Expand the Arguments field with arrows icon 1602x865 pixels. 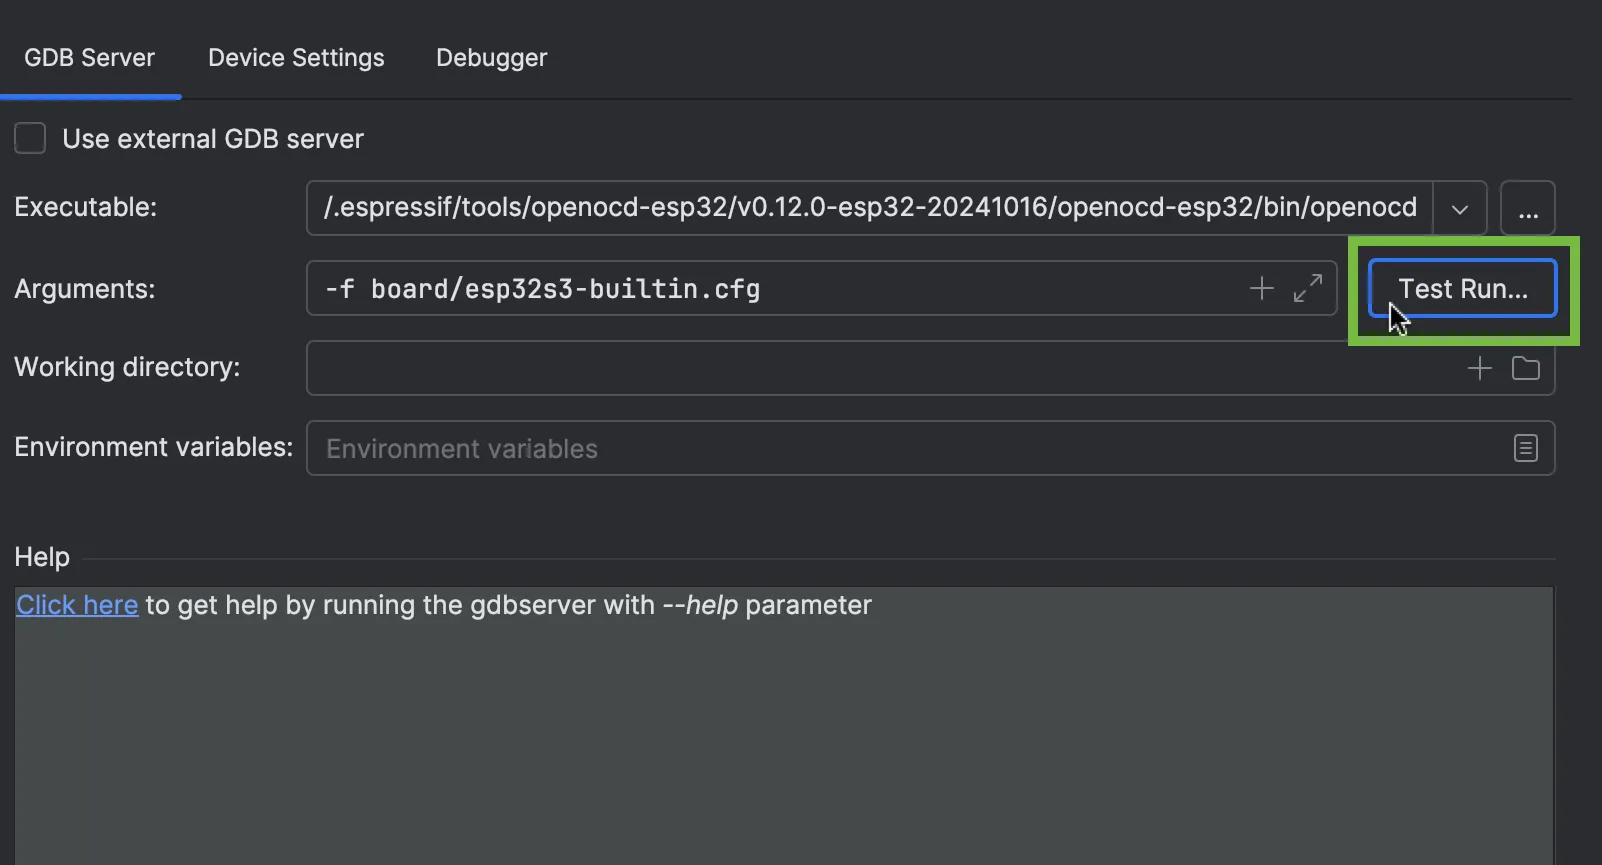tap(1307, 288)
